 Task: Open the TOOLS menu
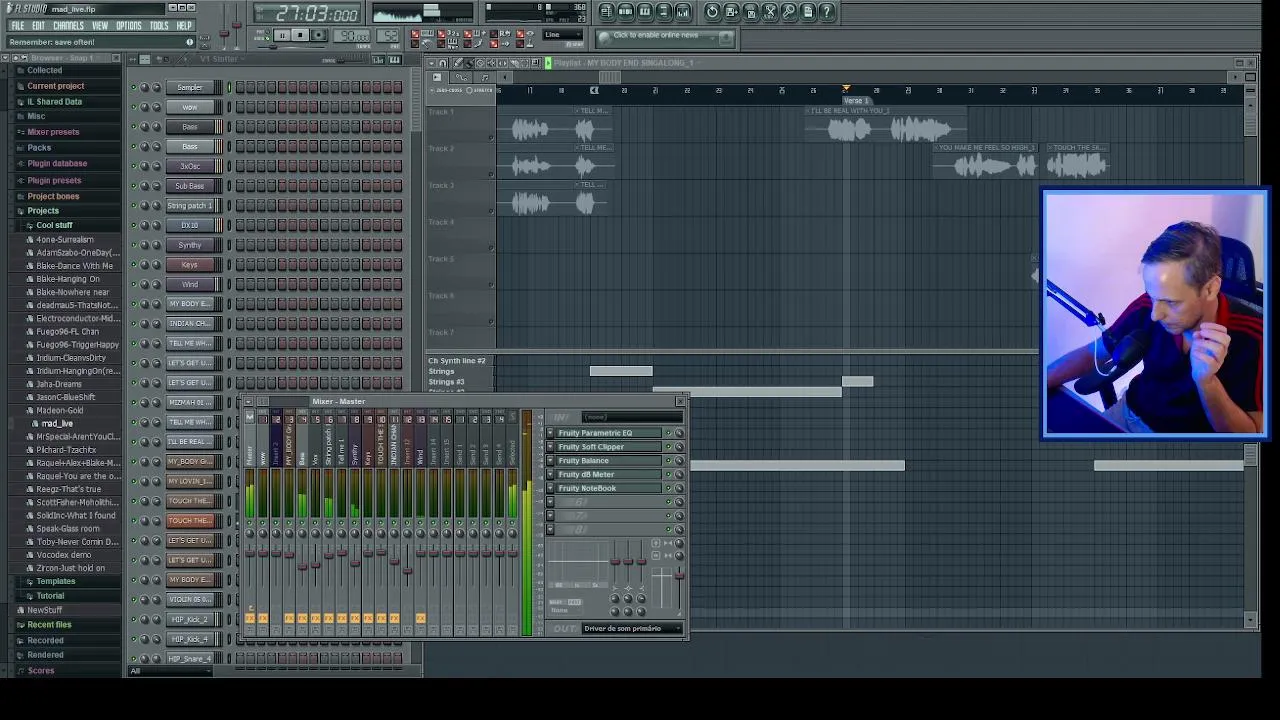pos(159,26)
